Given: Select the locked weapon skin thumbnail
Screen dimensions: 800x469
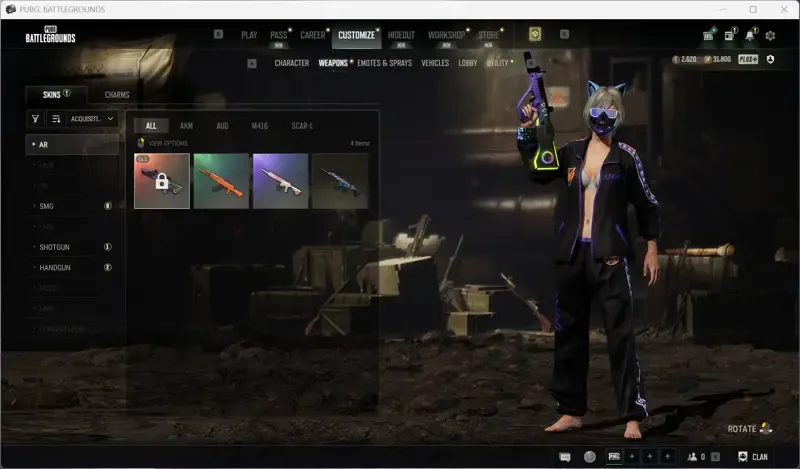Looking at the screenshot, I should (162, 181).
